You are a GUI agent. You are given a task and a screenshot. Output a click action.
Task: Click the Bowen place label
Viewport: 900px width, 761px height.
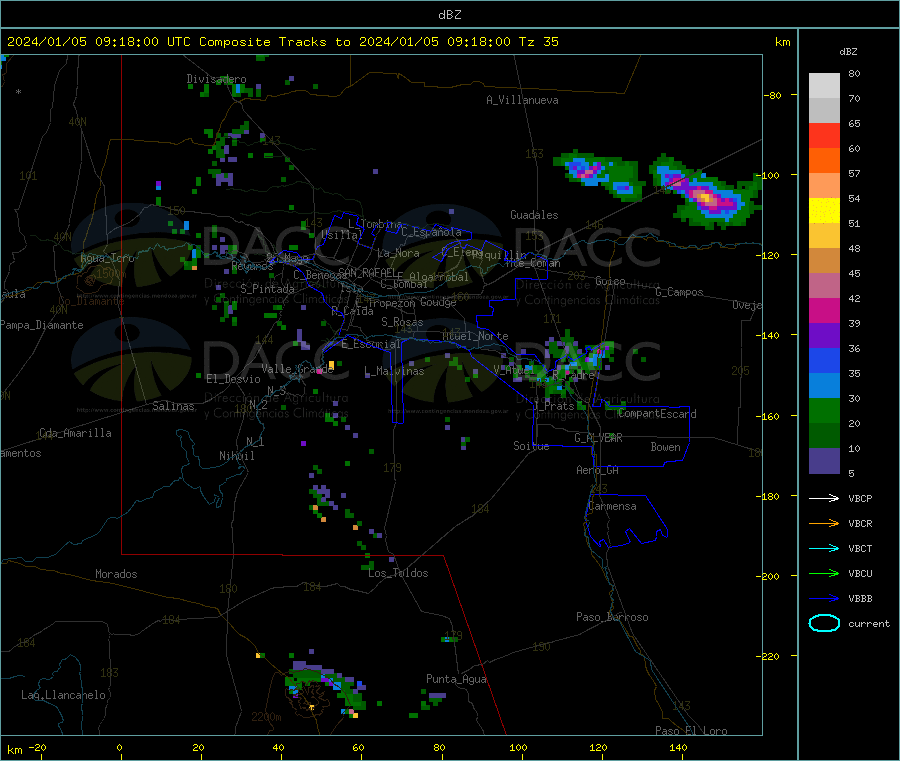coord(665,447)
